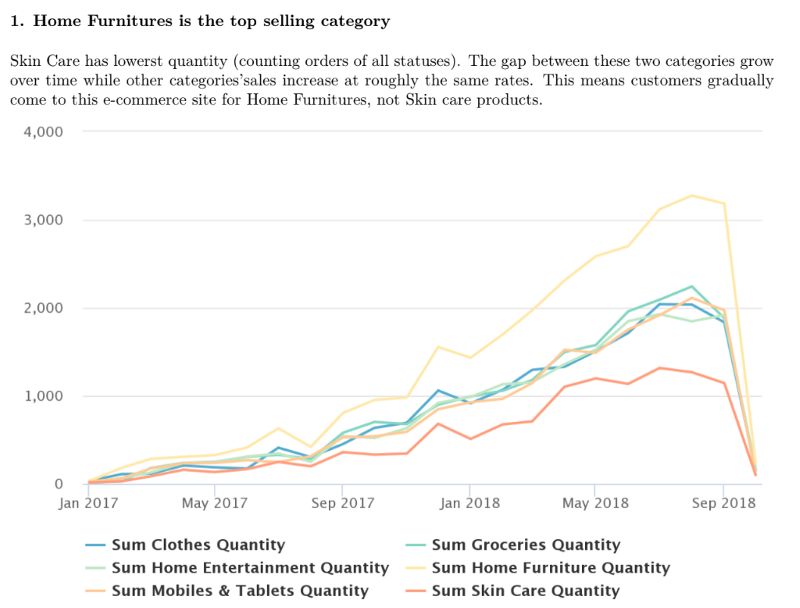Click the yellow Home Furniture legend marker
Image resolution: width=800 pixels, height=608 pixels.
(x=416, y=568)
